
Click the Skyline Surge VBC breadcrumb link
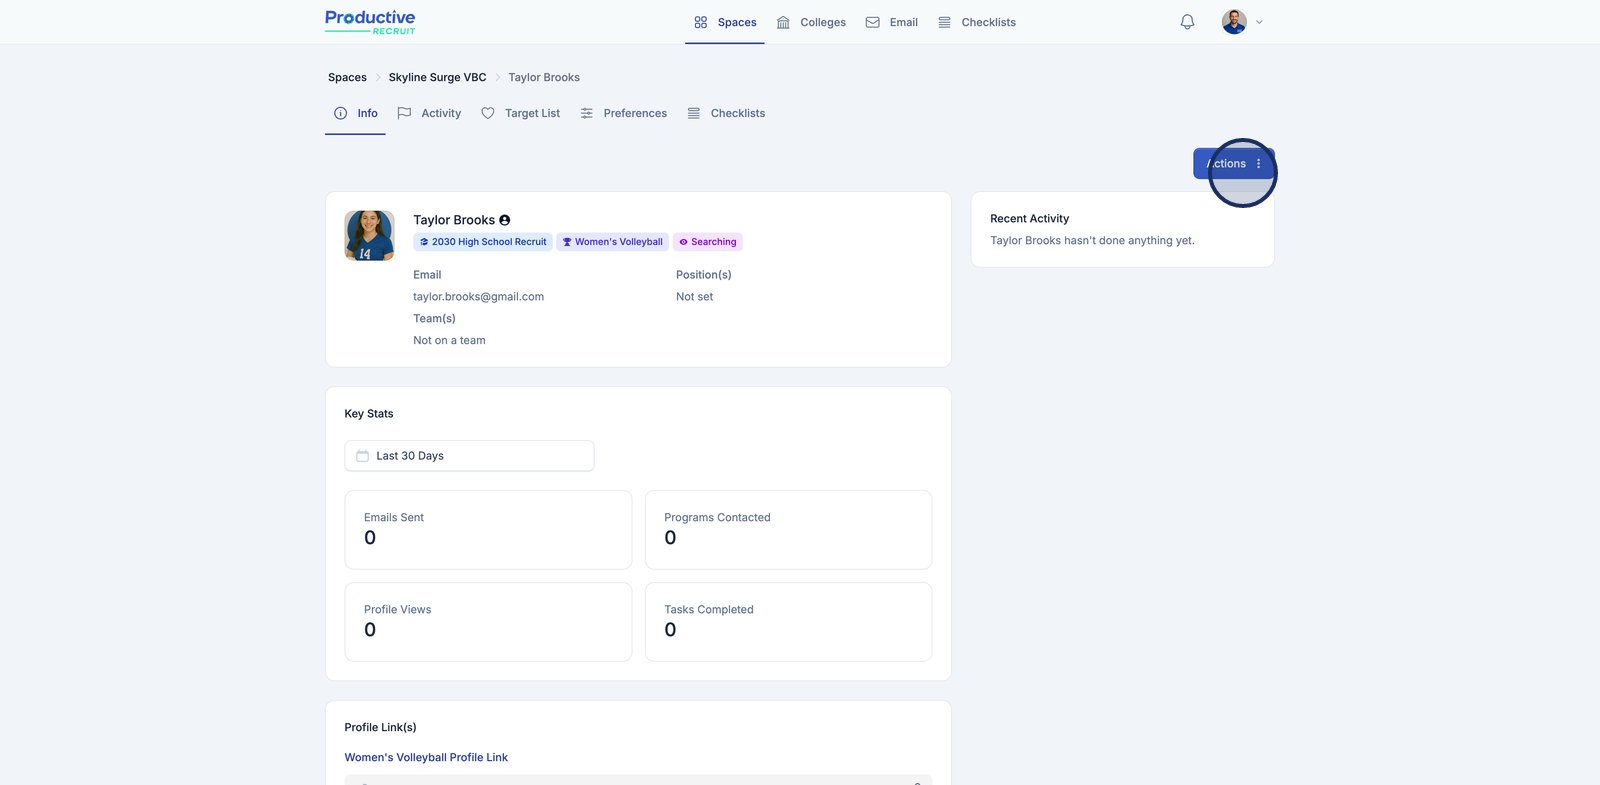tap(437, 78)
